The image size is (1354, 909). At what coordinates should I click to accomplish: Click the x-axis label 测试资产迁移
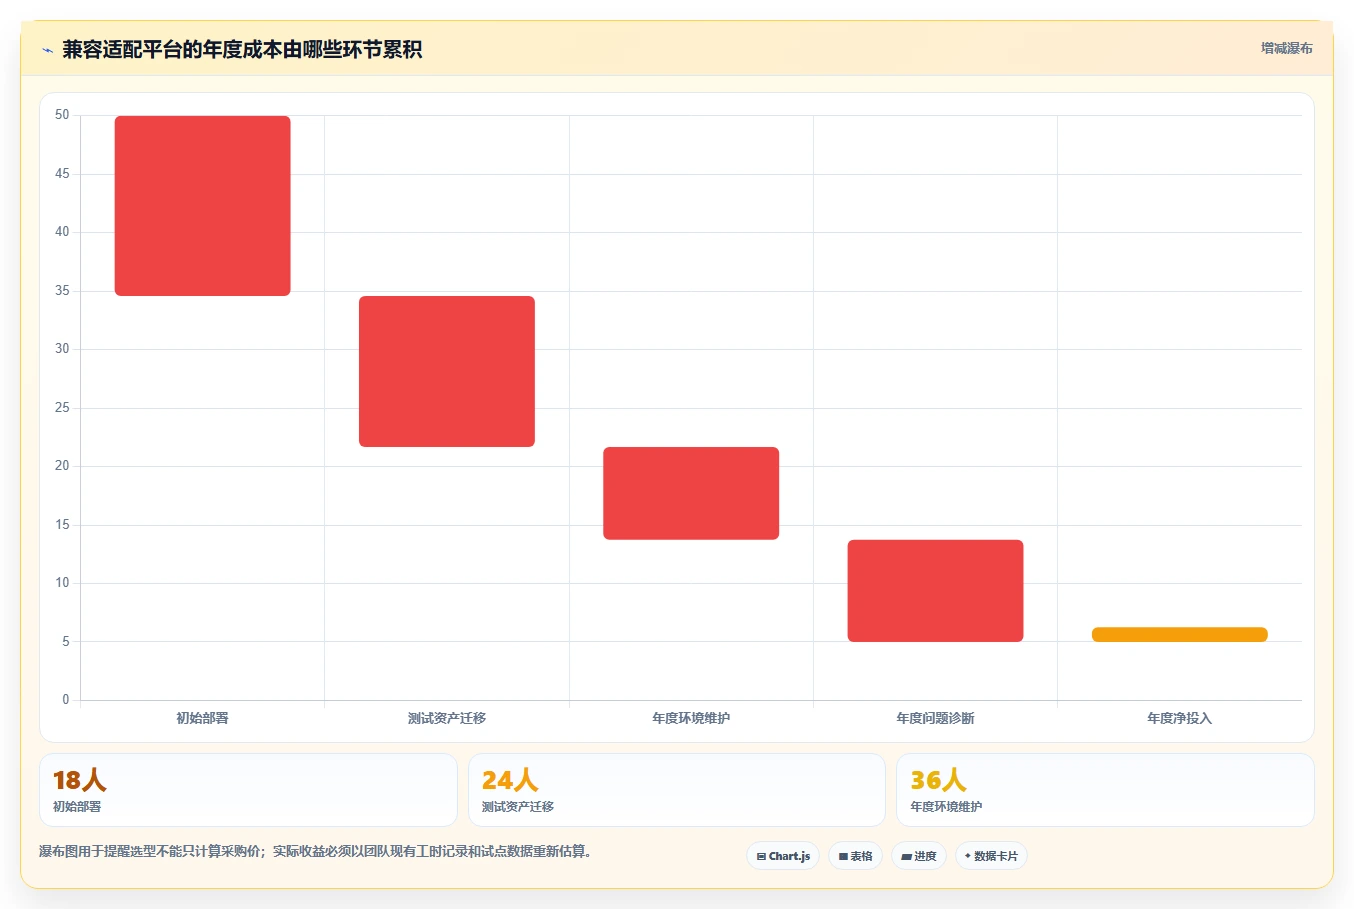[x=447, y=718]
